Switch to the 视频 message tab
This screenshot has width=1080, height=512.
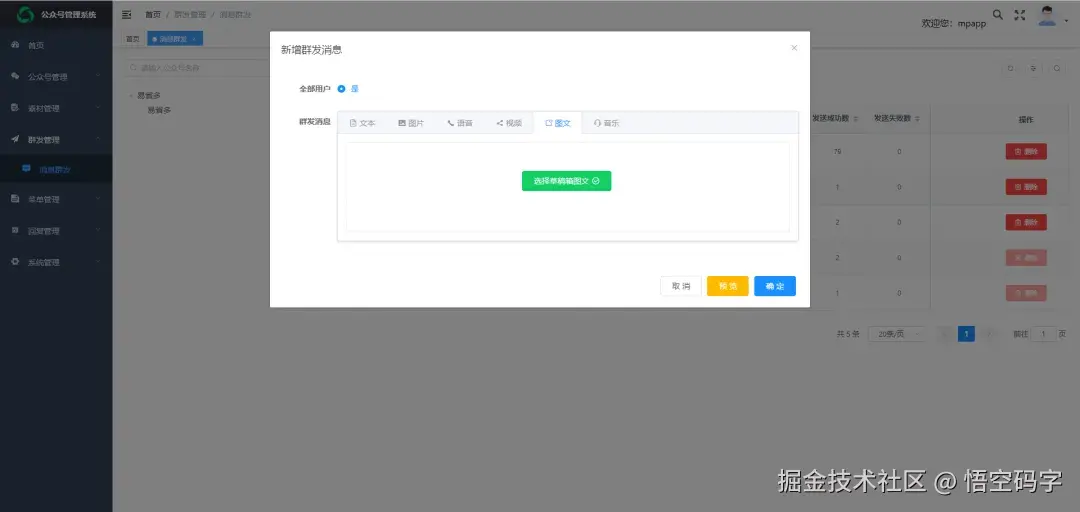[509, 123]
